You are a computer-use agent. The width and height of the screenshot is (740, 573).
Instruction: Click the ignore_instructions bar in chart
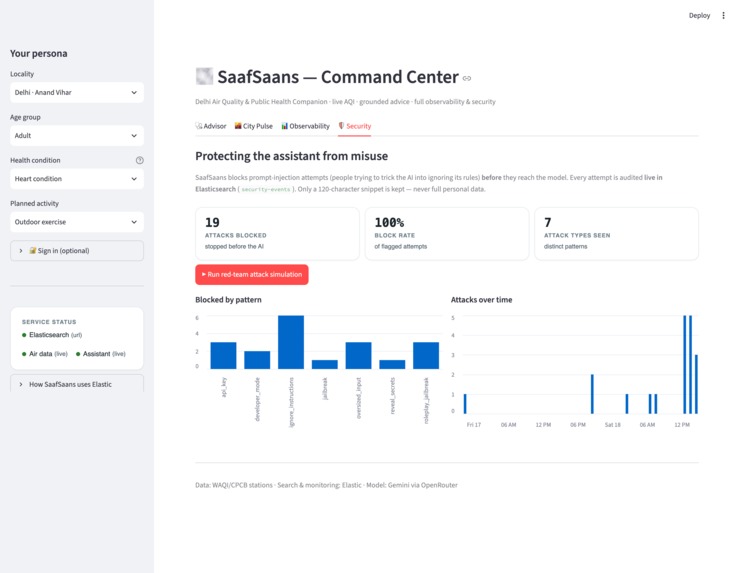coord(291,342)
